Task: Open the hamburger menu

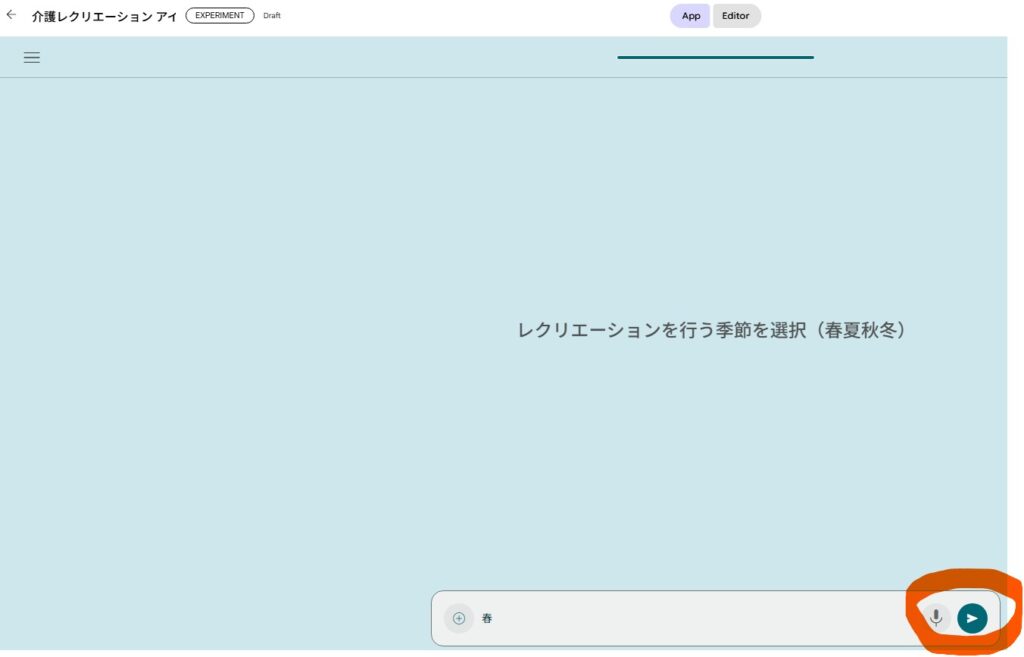Action: (32, 57)
